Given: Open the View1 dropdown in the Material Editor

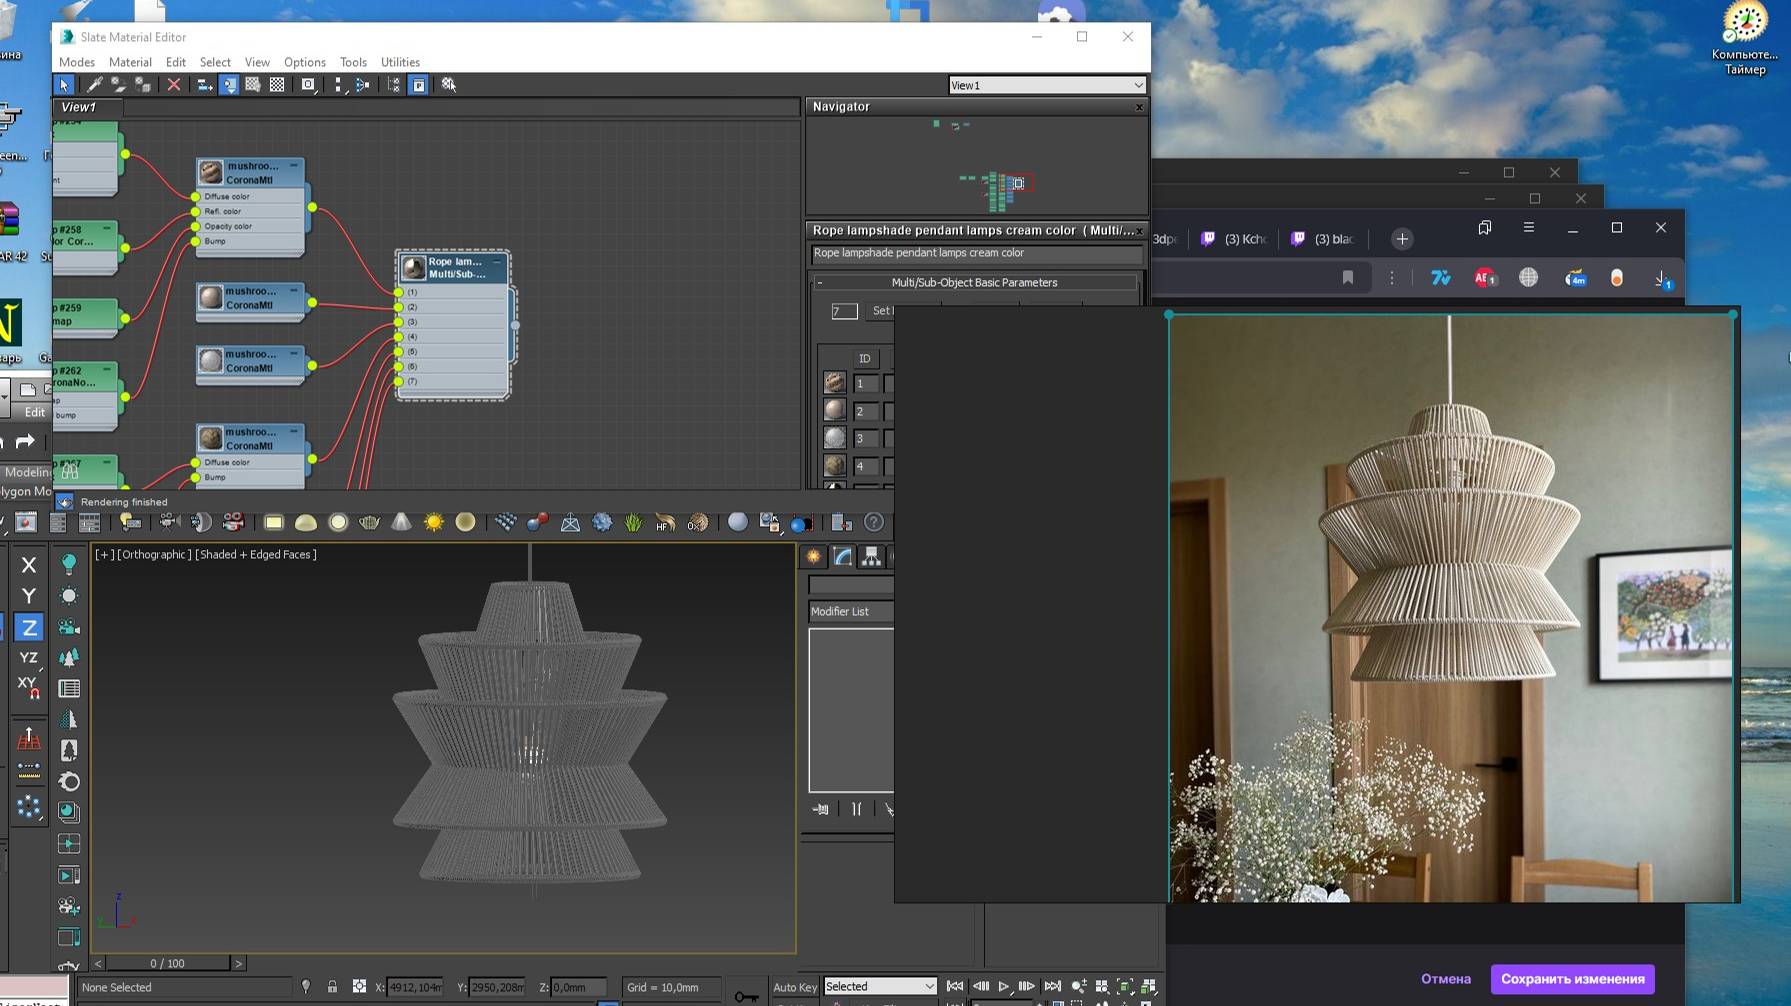Looking at the screenshot, I should pyautogui.click(x=1046, y=85).
